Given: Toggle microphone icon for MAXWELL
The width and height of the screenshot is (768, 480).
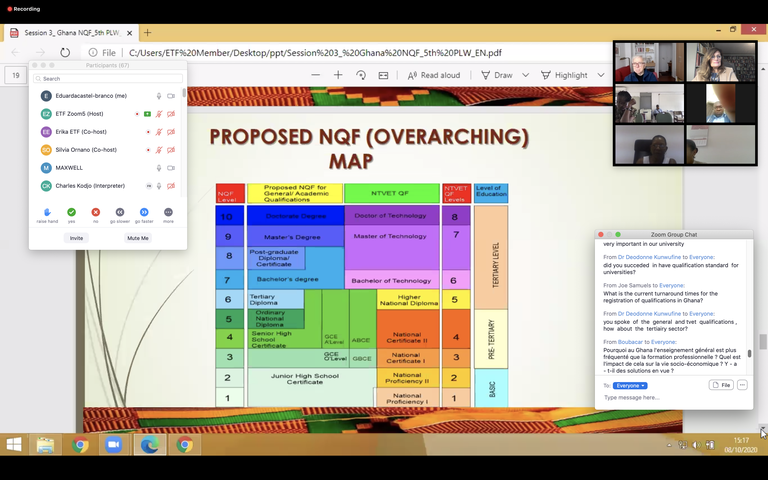Looking at the screenshot, I should pos(158,168).
